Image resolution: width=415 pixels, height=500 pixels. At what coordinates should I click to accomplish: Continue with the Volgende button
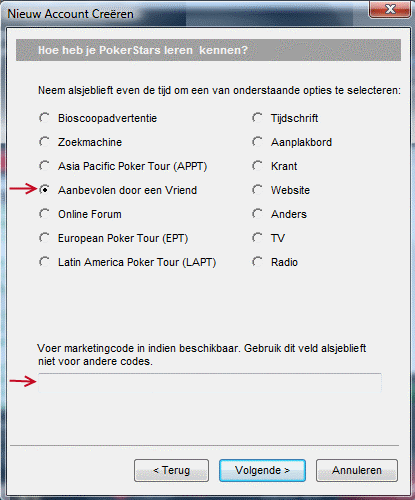262,470
